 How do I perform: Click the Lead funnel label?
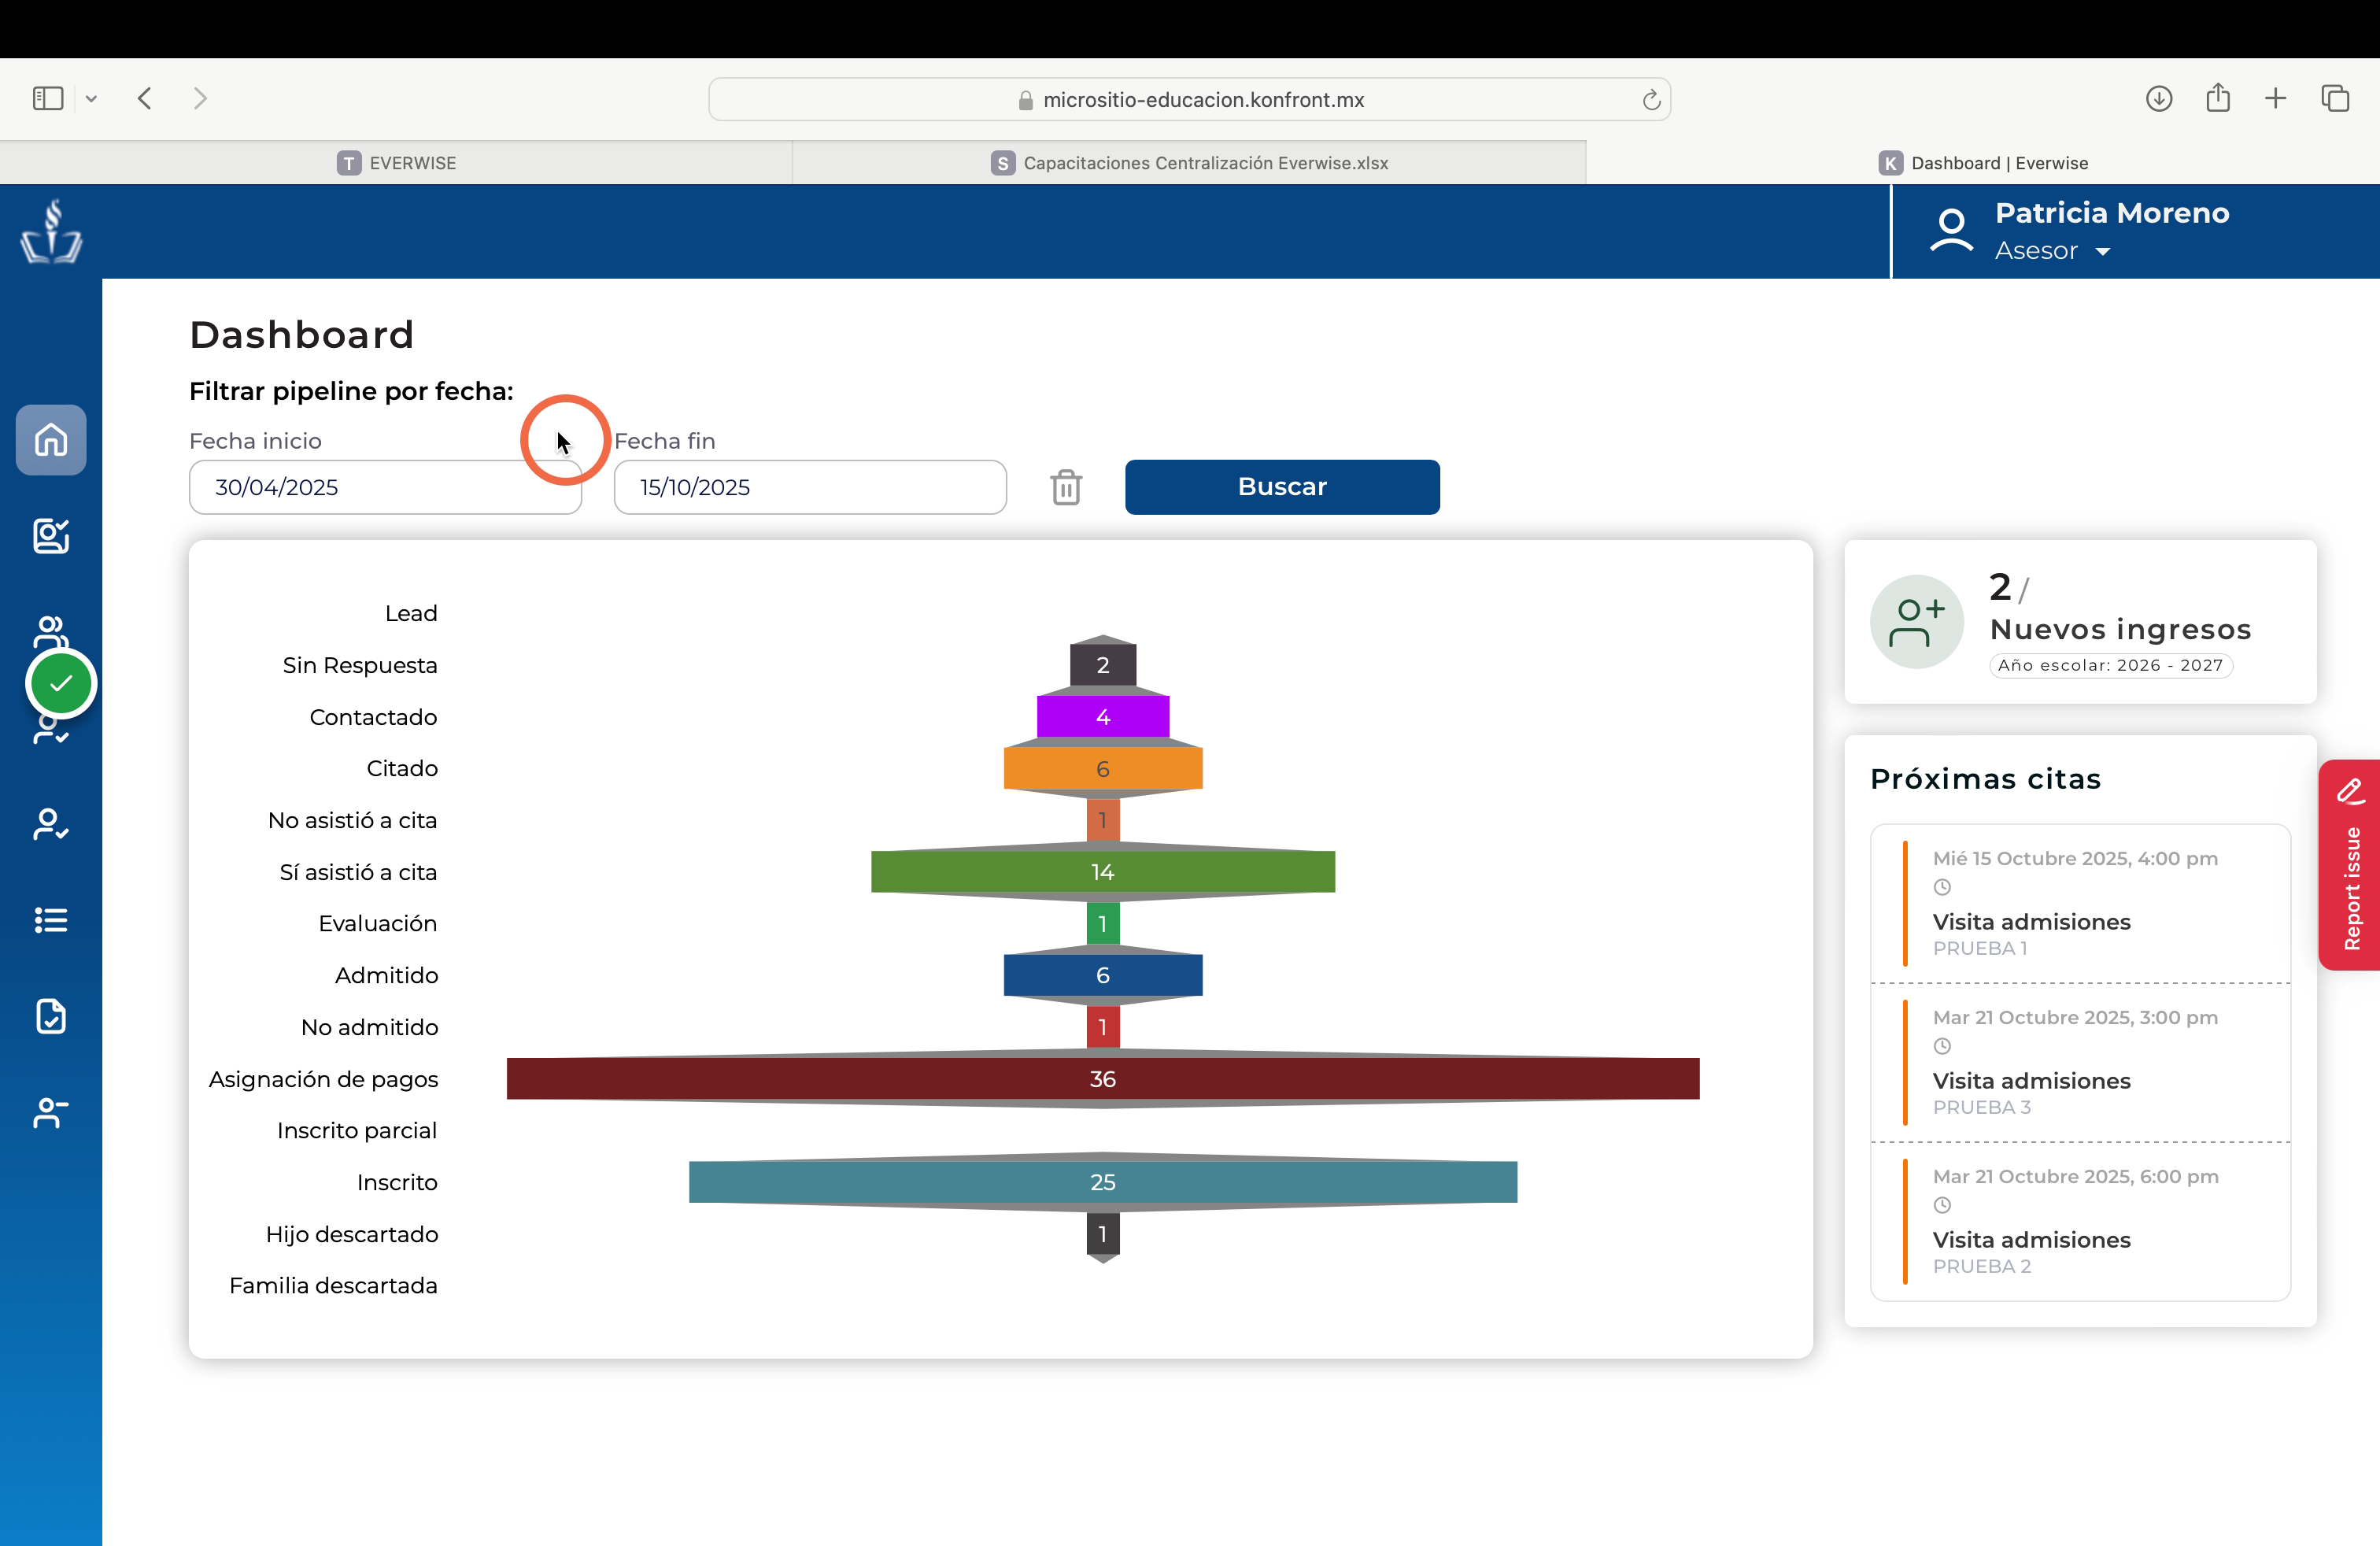click(x=411, y=613)
